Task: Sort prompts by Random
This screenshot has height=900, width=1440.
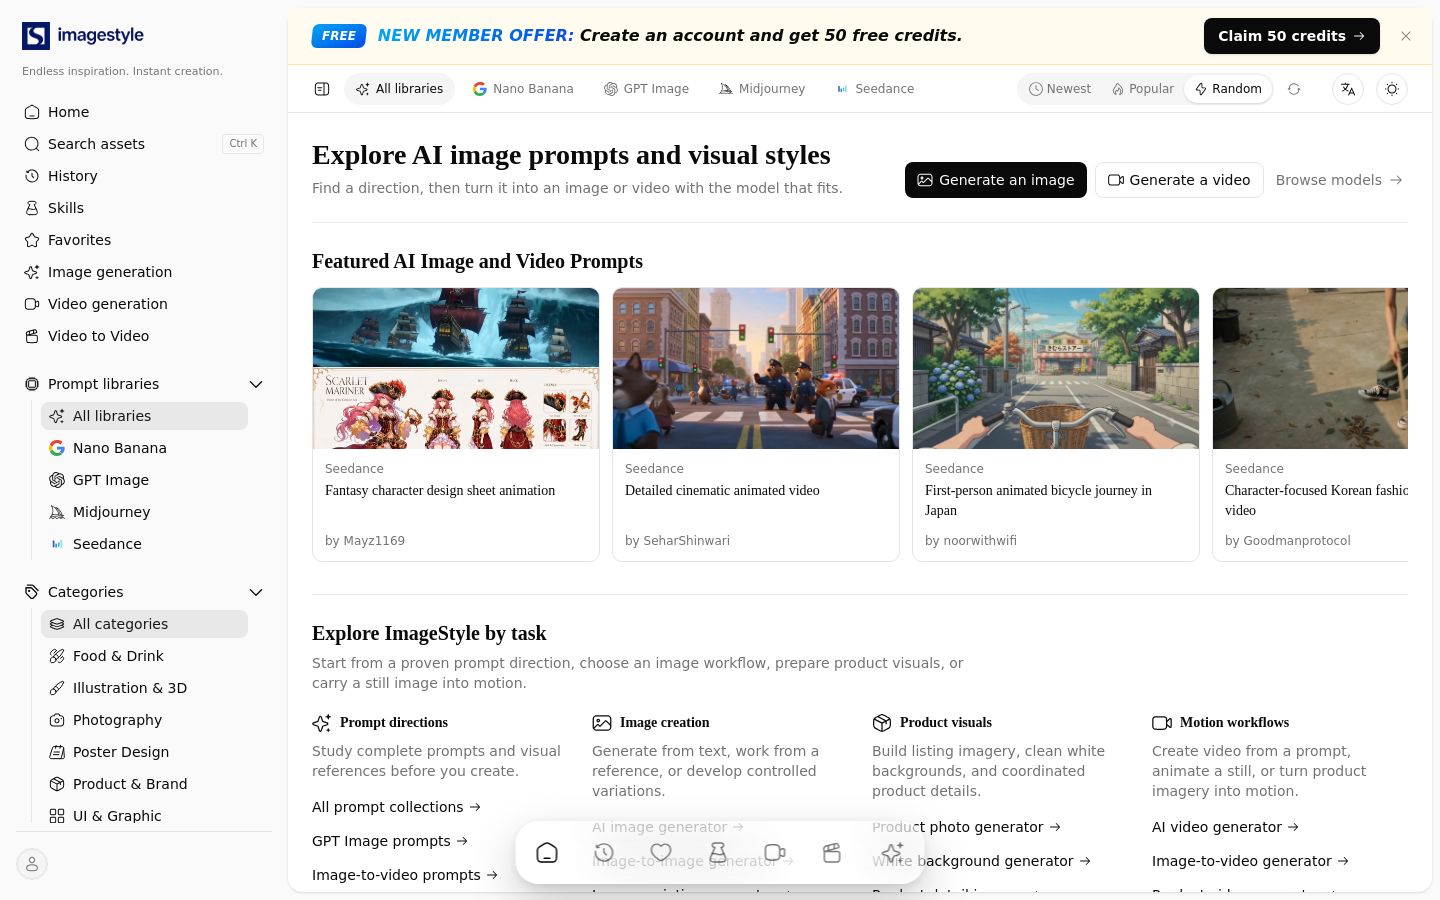Action: [1228, 89]
